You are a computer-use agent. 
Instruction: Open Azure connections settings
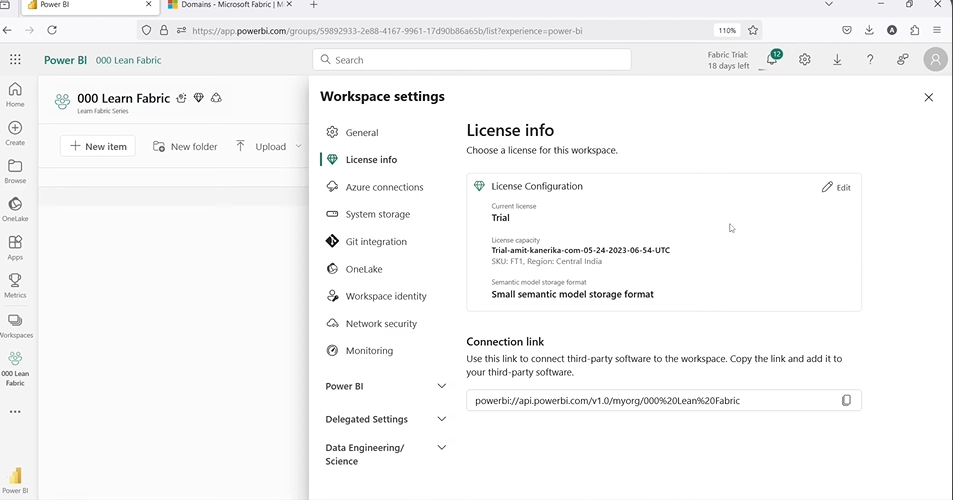click(x=375, y=187)
